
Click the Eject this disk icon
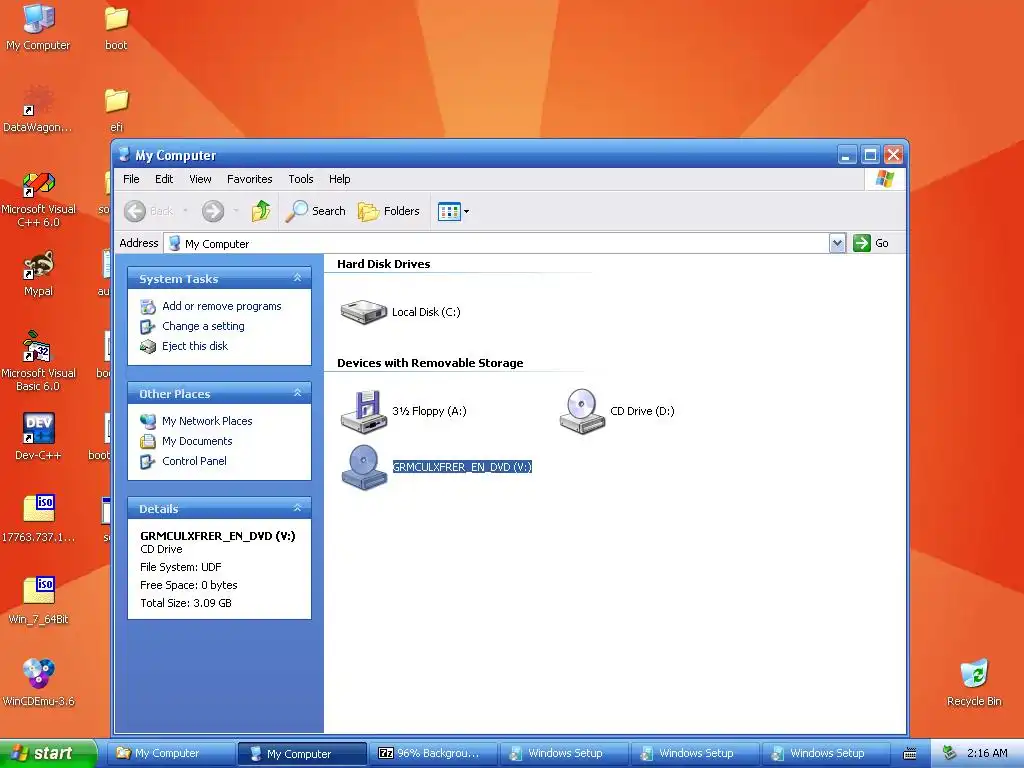pos(148,346)
